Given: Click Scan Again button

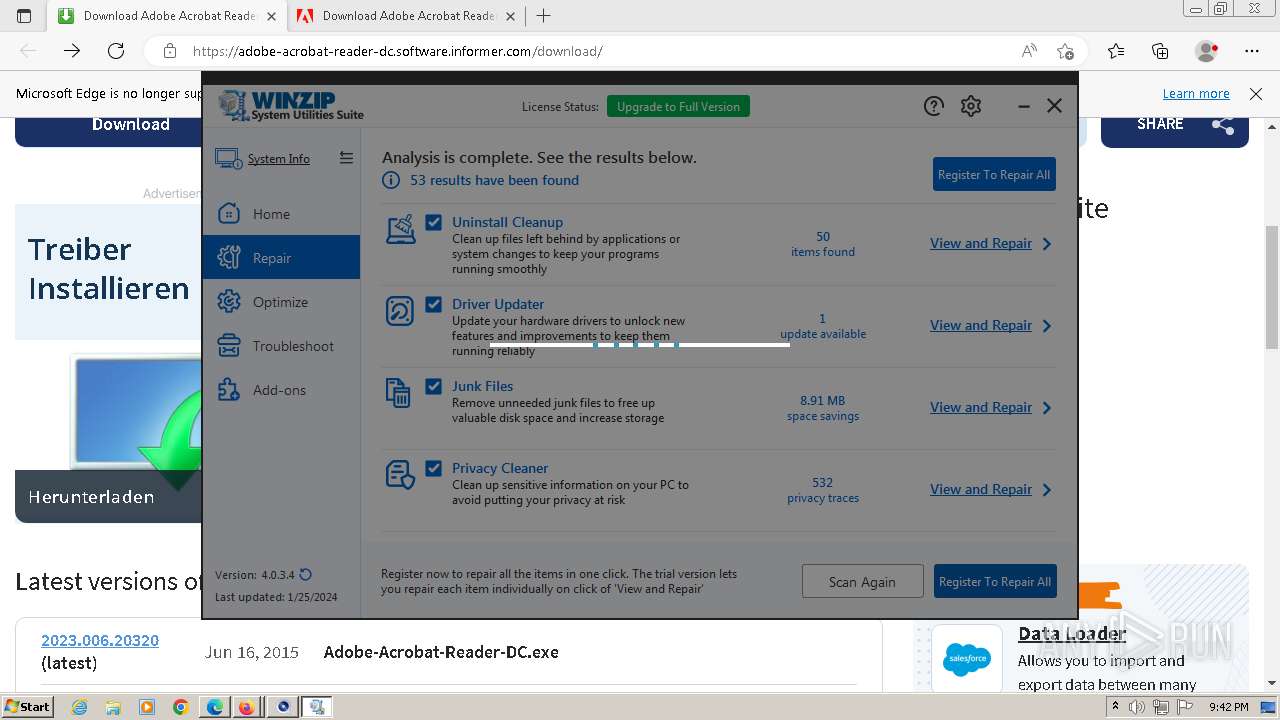Looking at the screenshot, I should point(862,581).
